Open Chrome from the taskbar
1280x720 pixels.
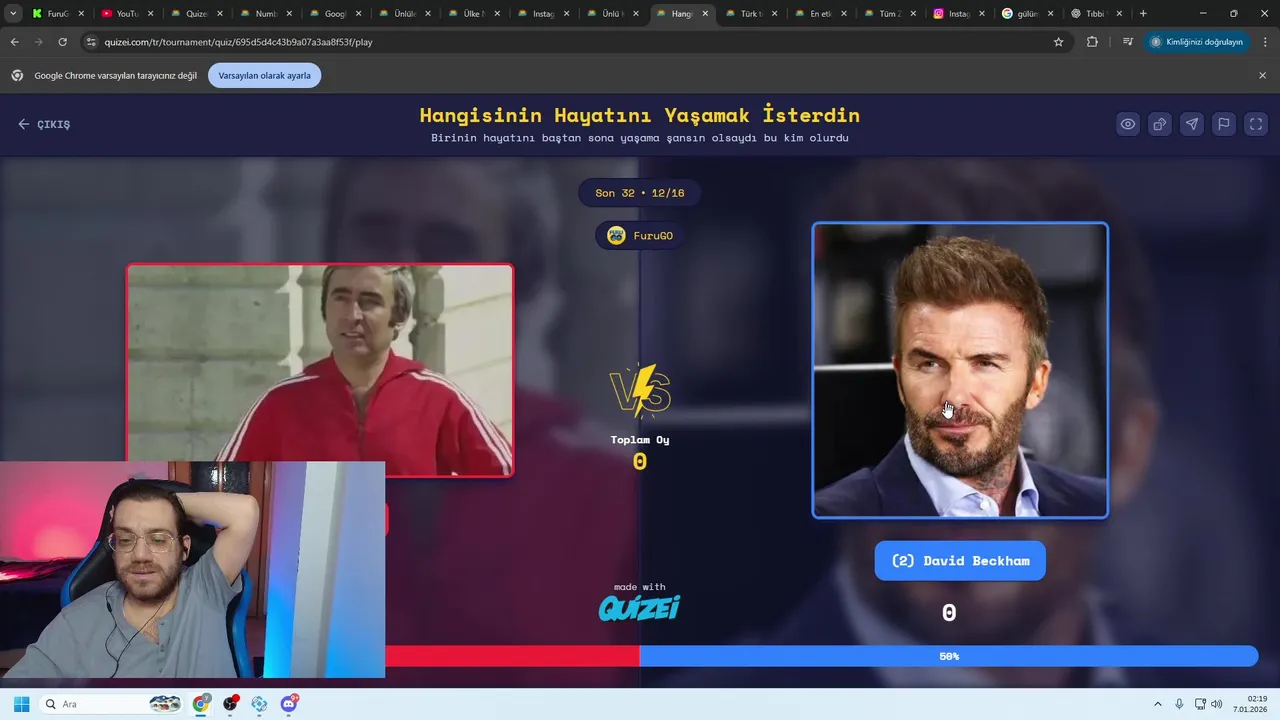tap(201, 704)
